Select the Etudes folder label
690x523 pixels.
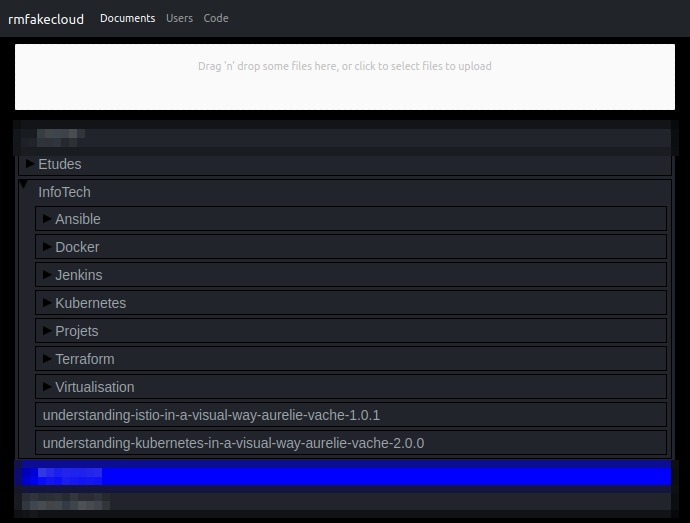point(60,164)
